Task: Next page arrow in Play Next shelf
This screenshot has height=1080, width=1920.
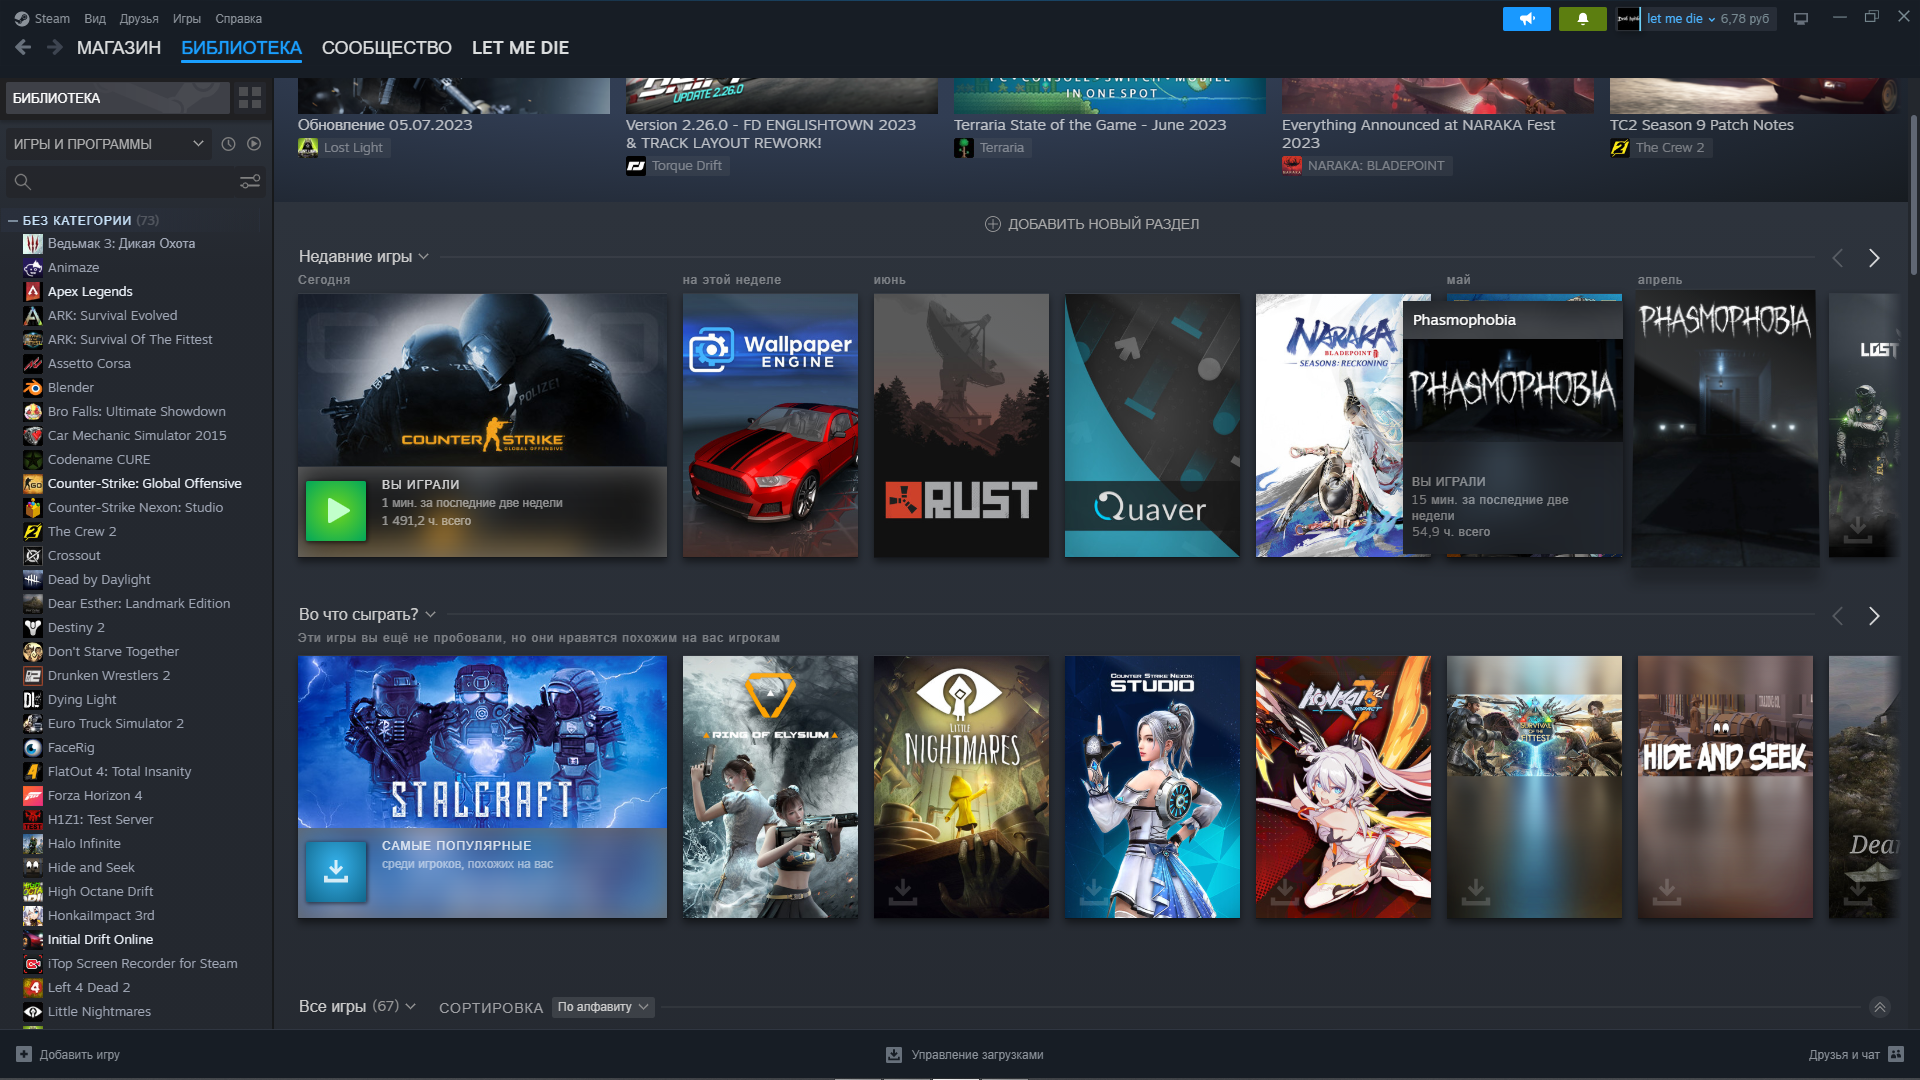Action: coord(1874,616)
